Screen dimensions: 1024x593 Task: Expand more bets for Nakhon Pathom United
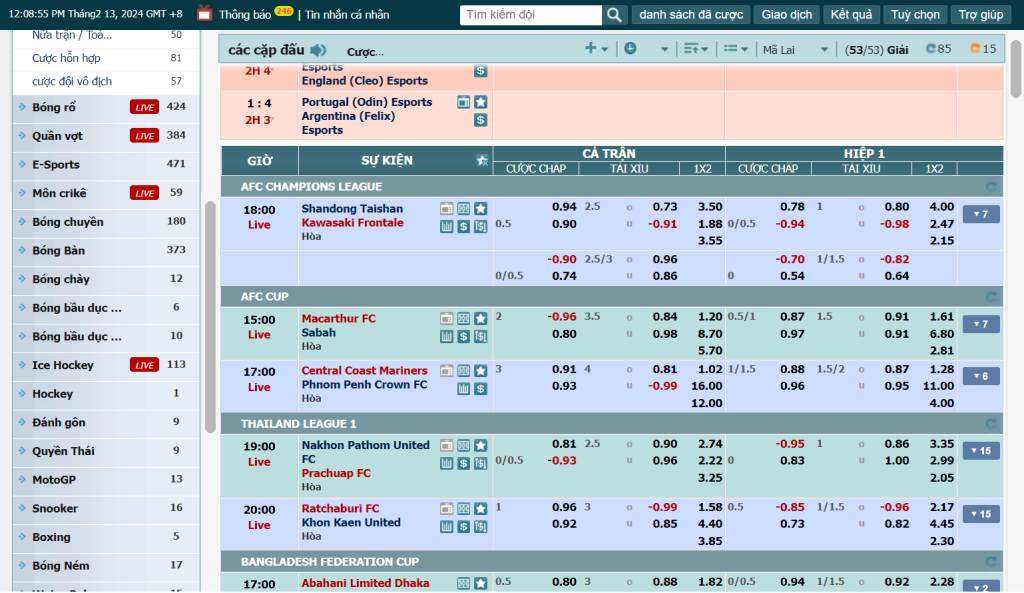[980, 451]
